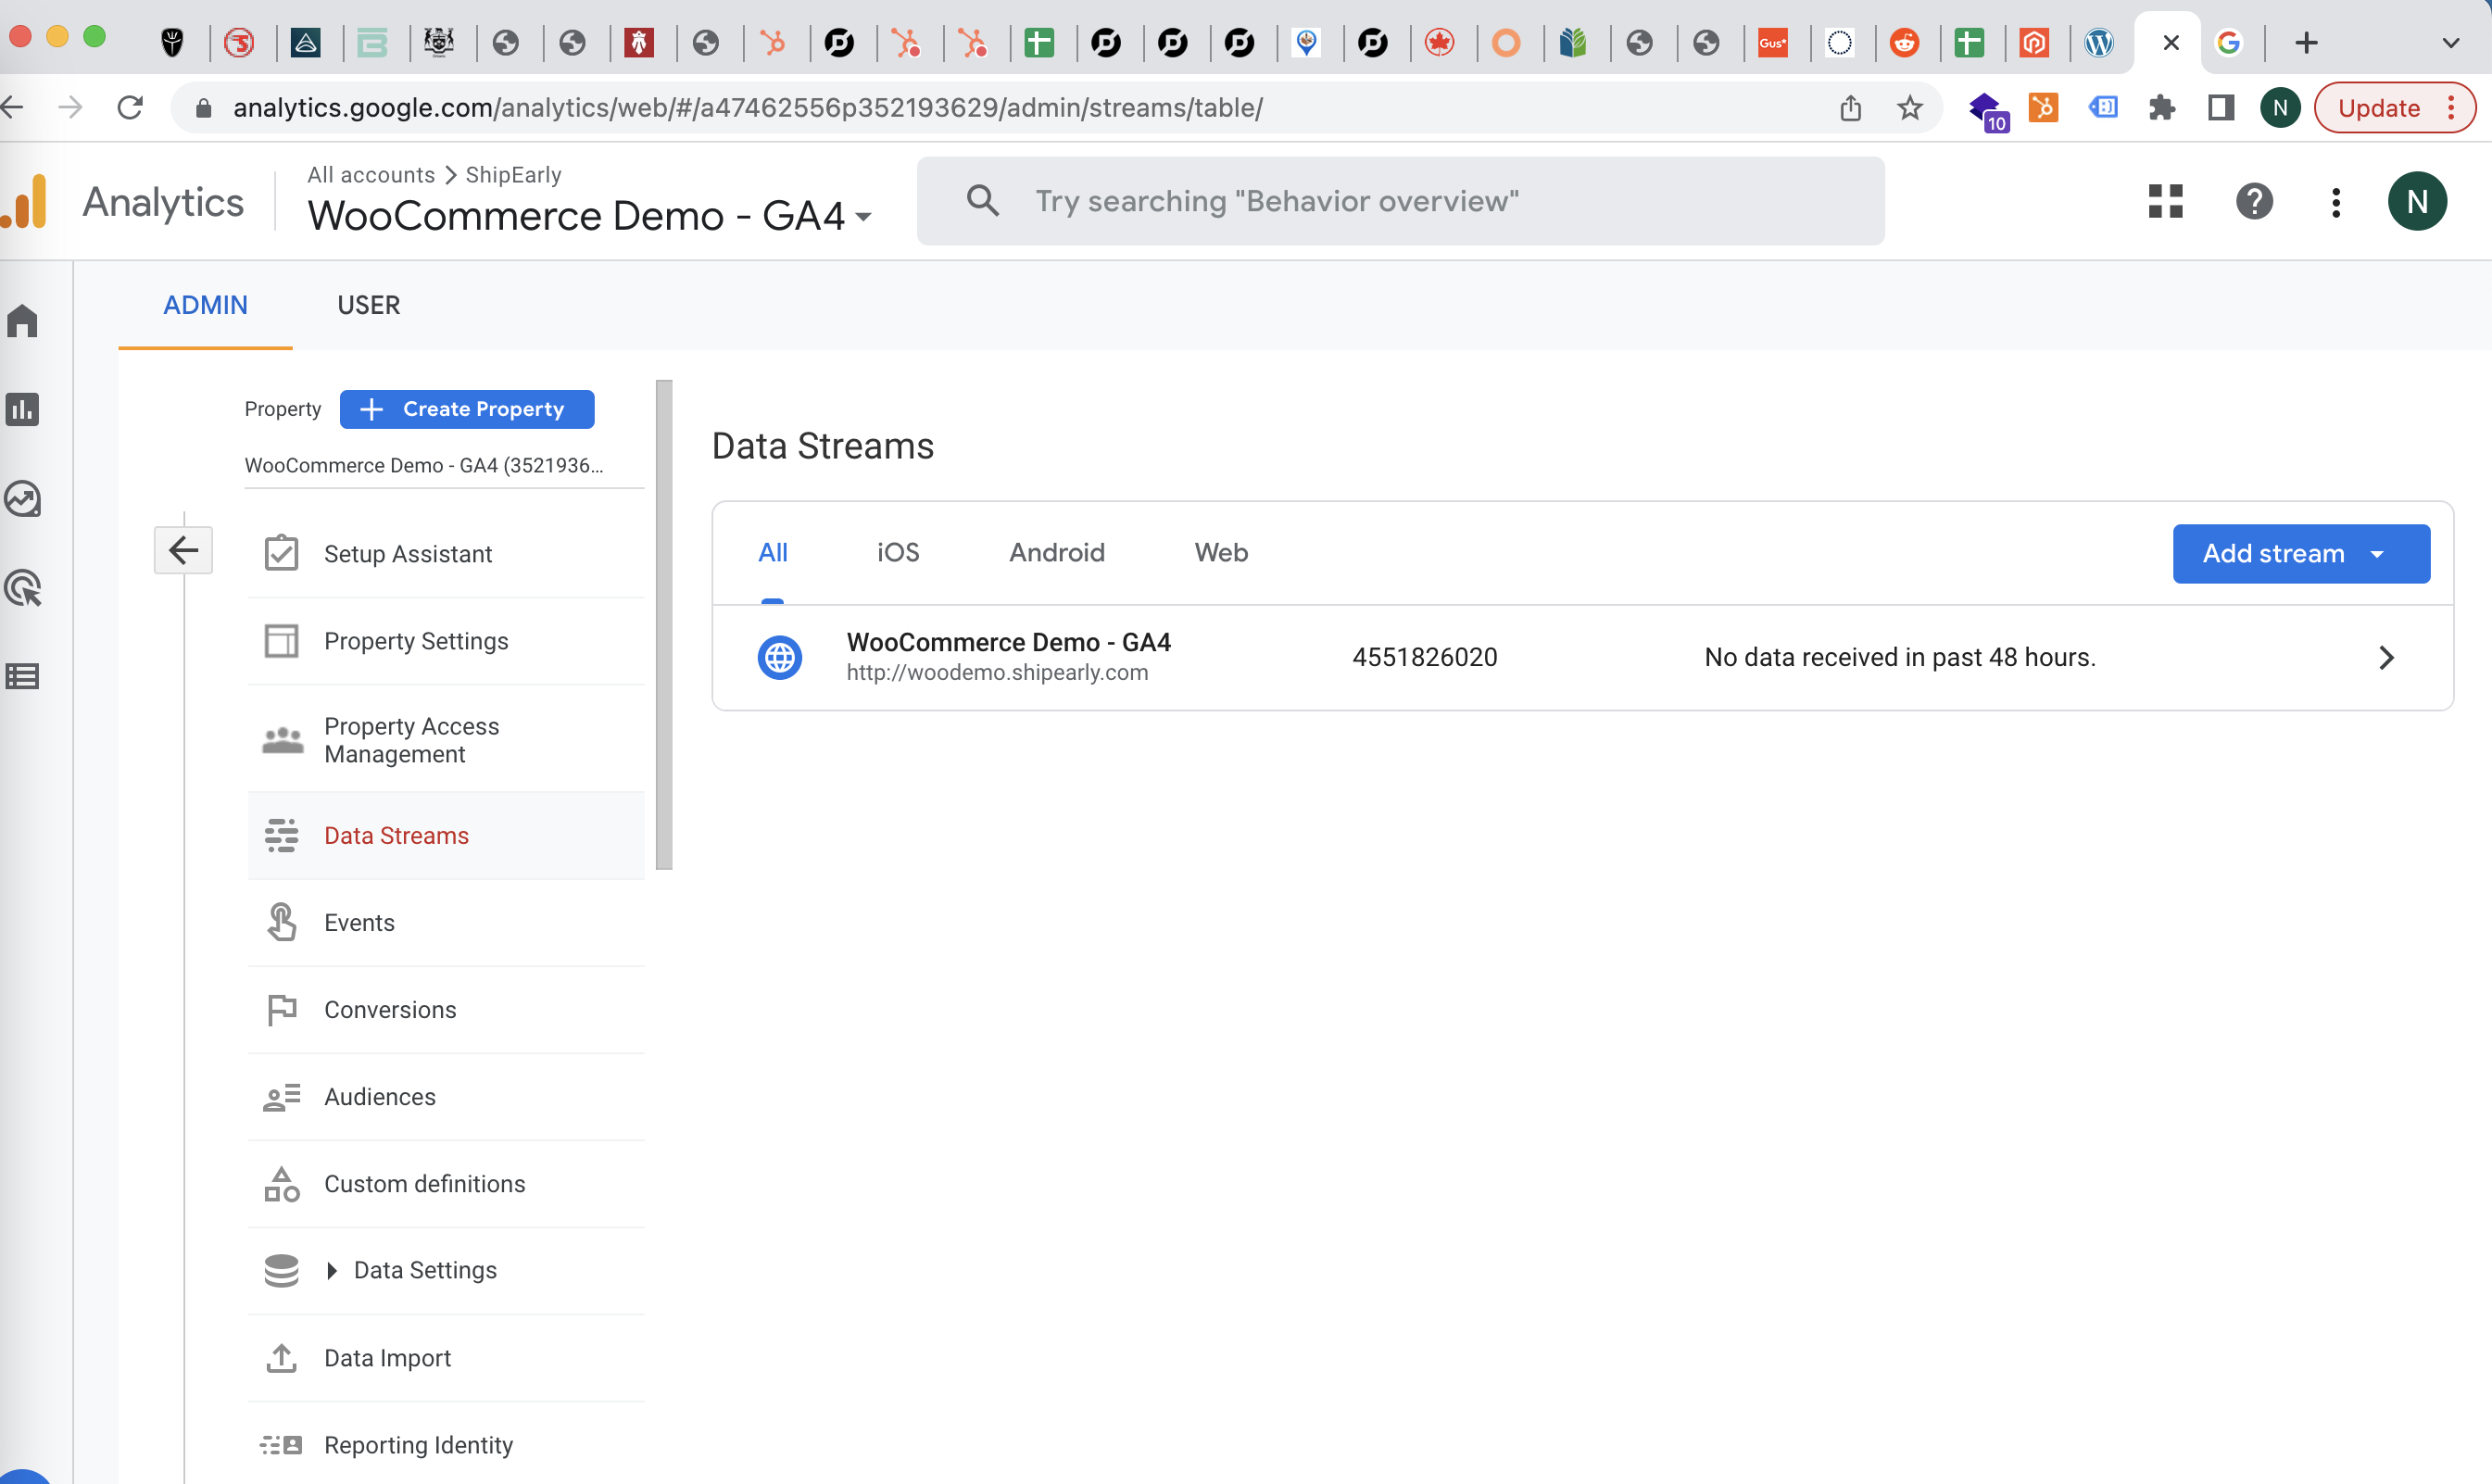The image size is (2492, 1484).
Task: Expand the Data Settings section arrow
Action: (332, 1270)
